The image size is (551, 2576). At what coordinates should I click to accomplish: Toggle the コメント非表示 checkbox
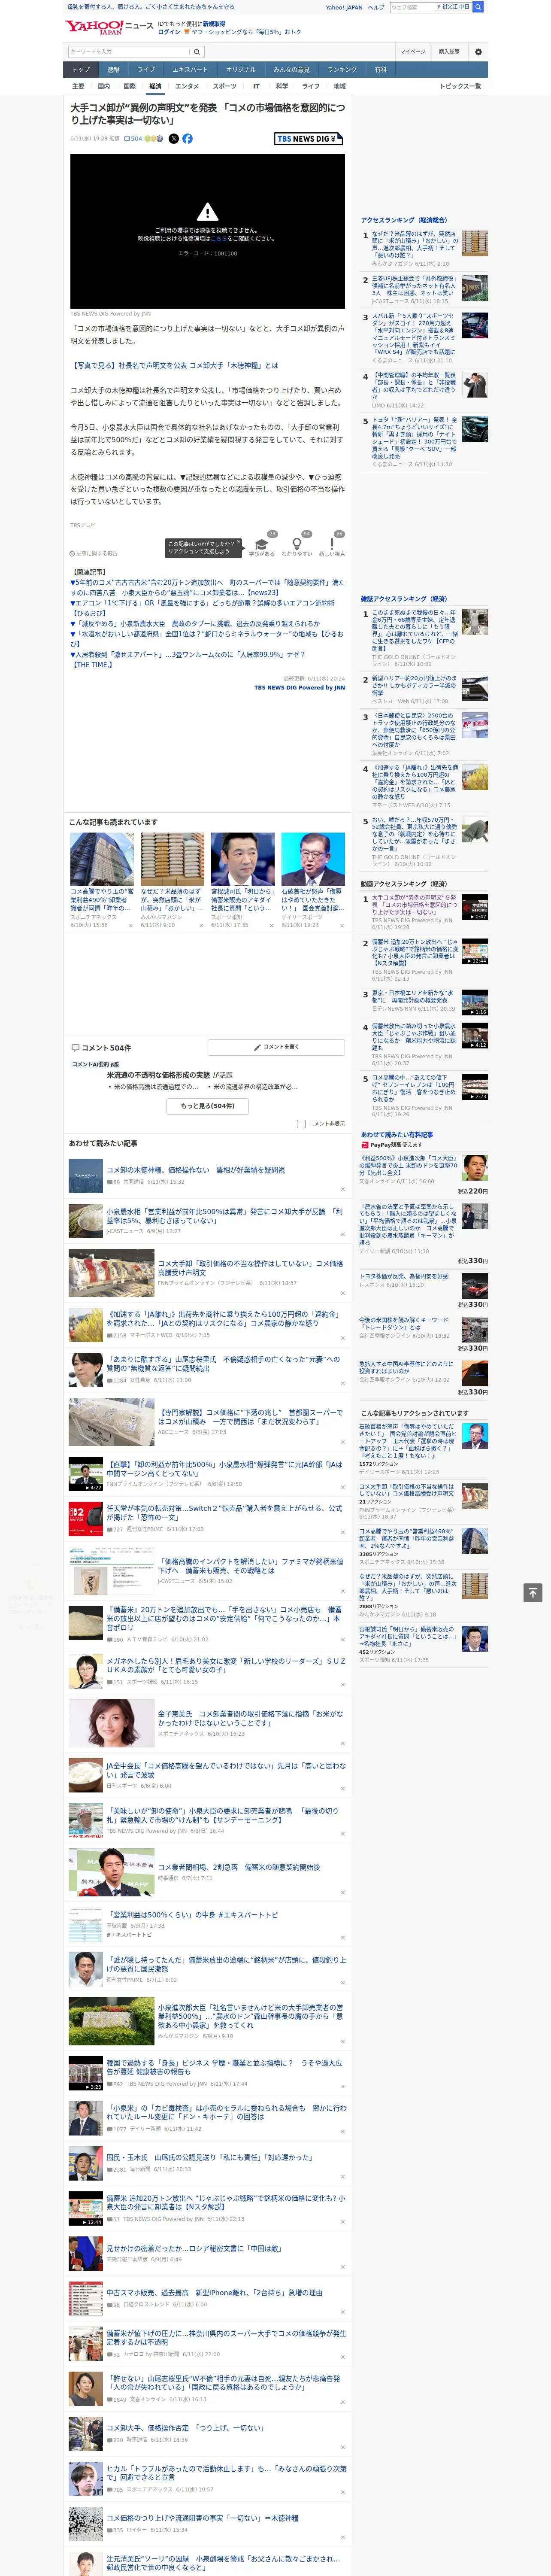(301, 1124)
